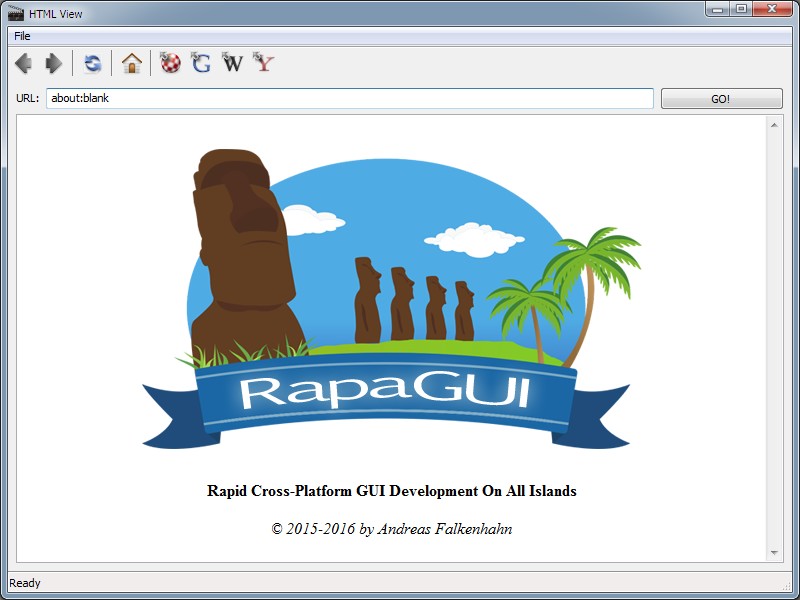The image size is (800, 600).
Task: Click the clapperboard icon in title bar
Action: (x=15, y=14)
